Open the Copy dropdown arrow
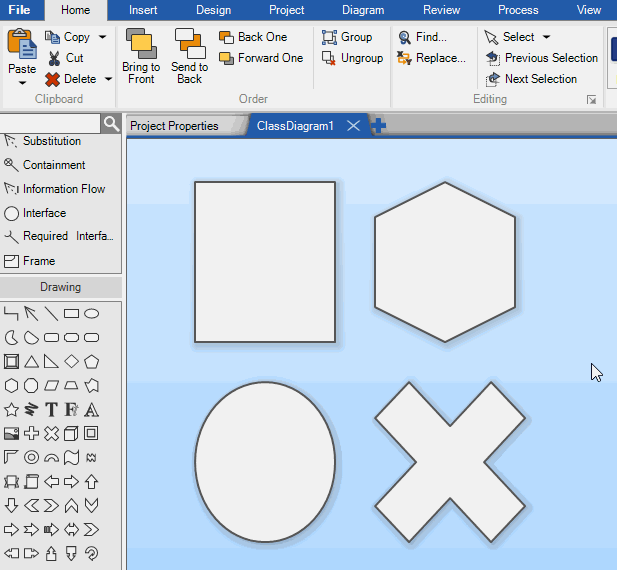 (x=103, y=37)
